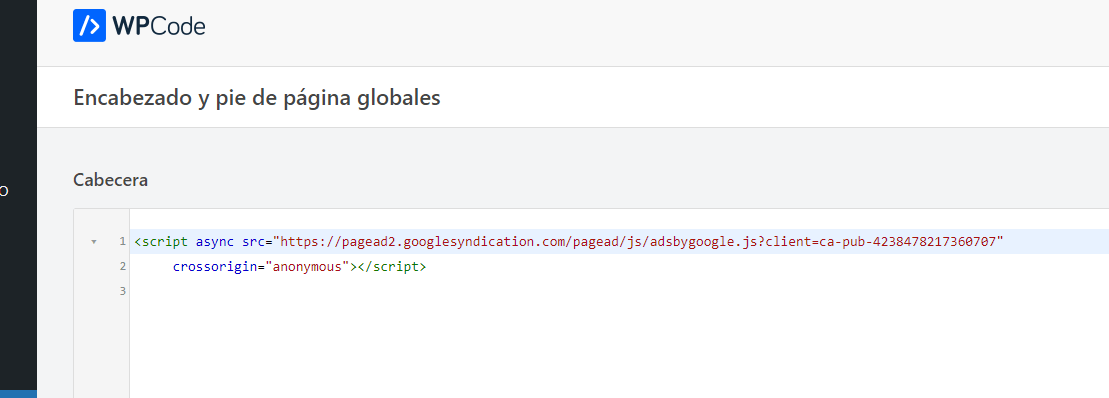Image resolution: width=1109 pixels, height=398 pixels.
Task: Click the Encabezado y pie de página globales heading
Action: (x=257, y=98)
